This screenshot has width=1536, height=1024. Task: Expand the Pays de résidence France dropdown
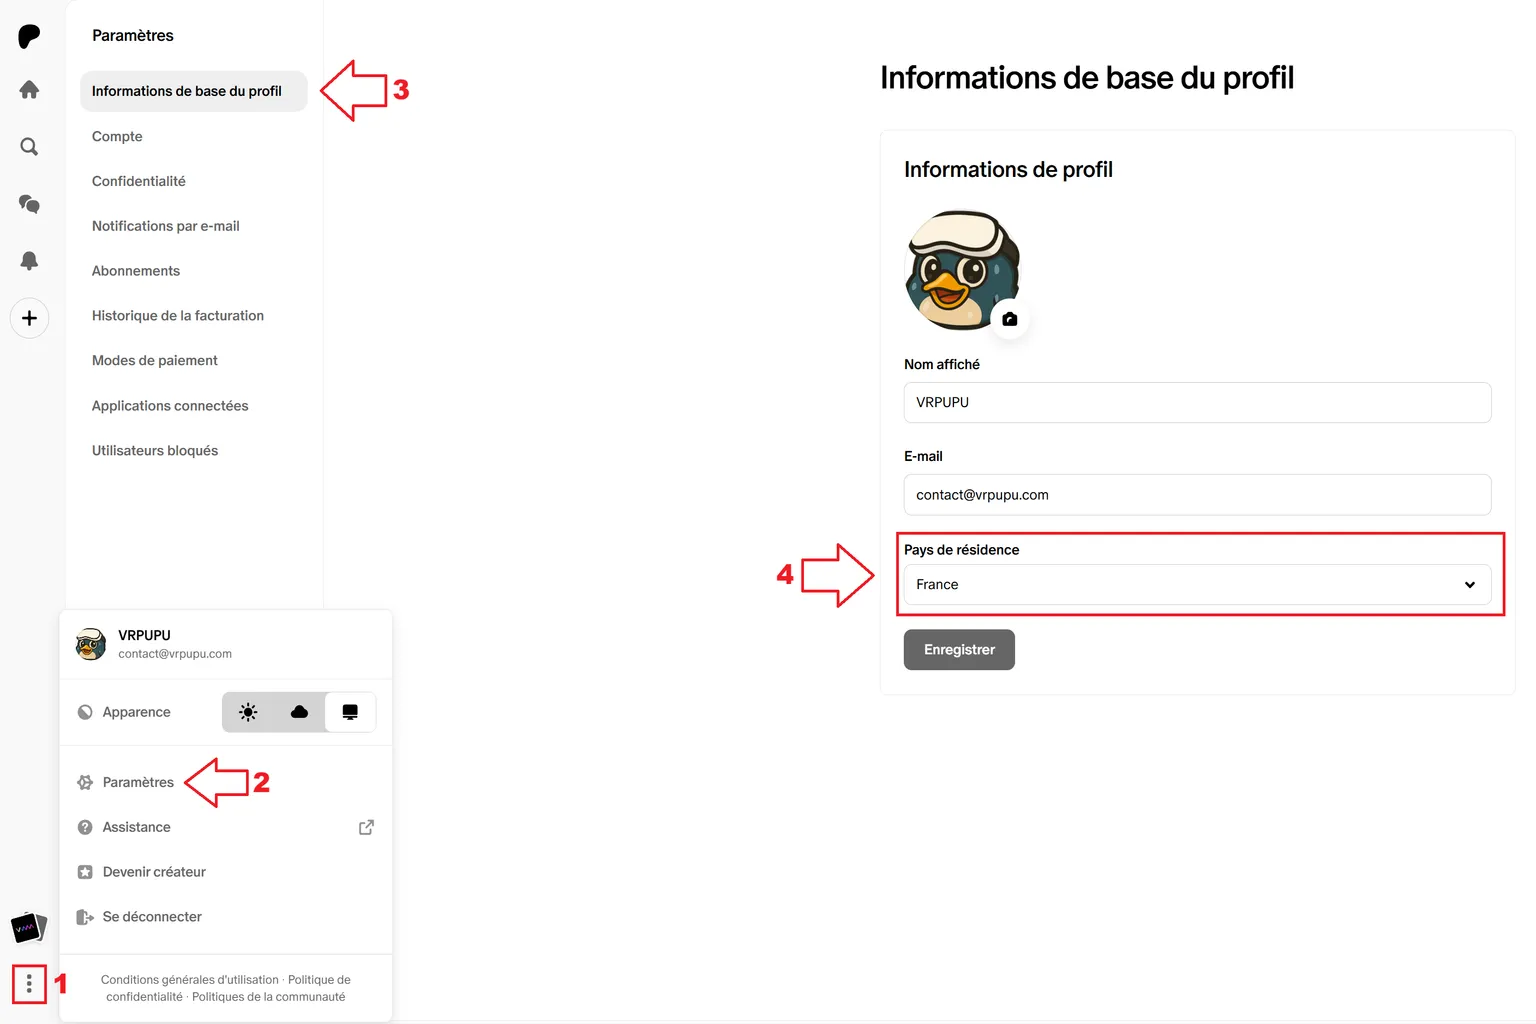(x=1197, y=585)
